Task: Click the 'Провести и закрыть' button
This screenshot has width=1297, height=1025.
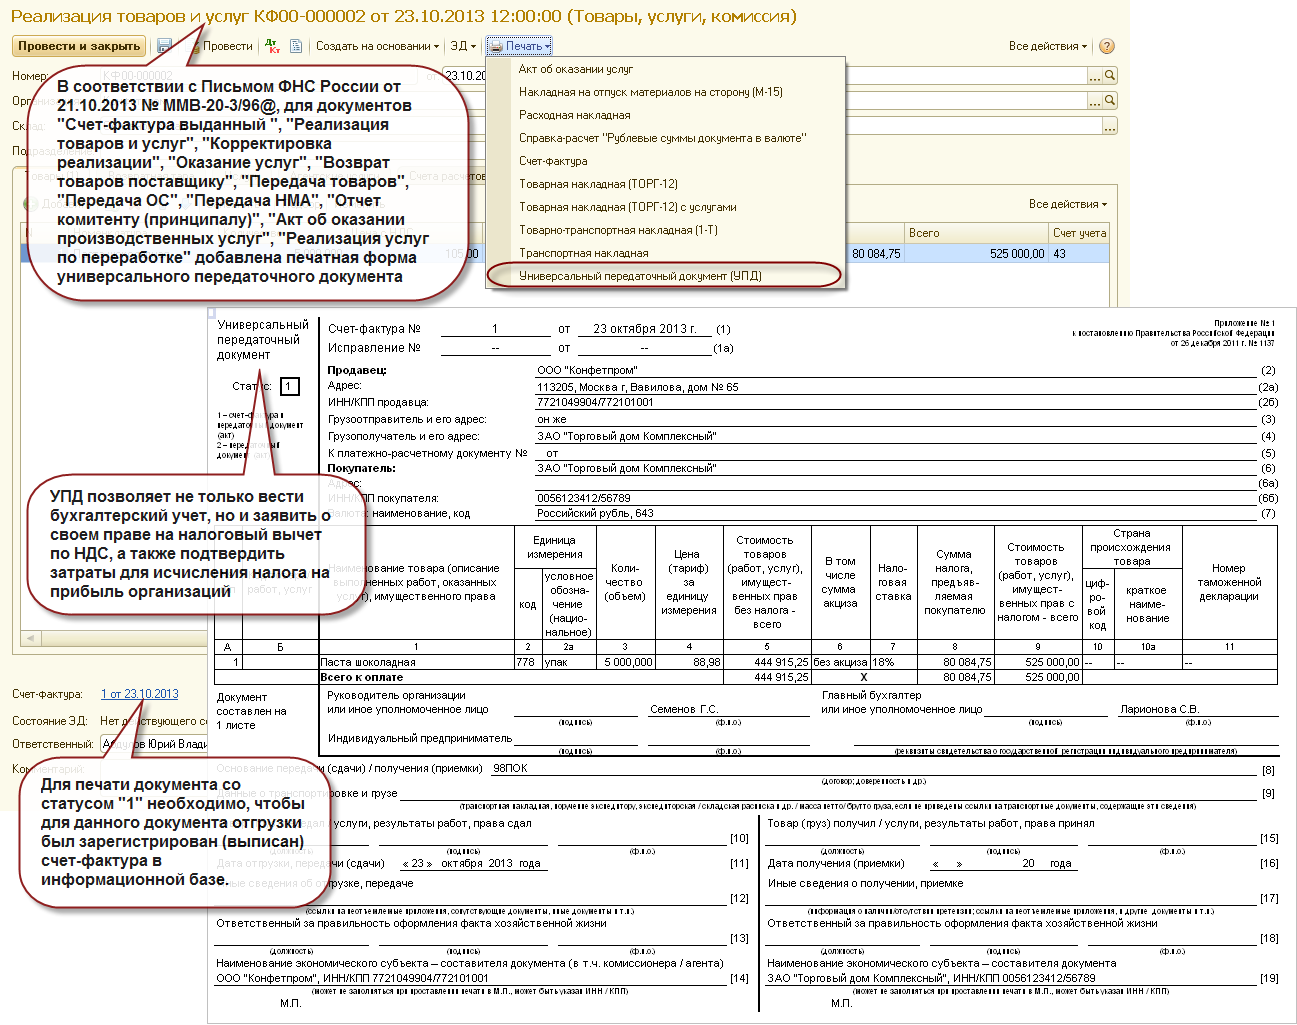Action: (79, 46)
